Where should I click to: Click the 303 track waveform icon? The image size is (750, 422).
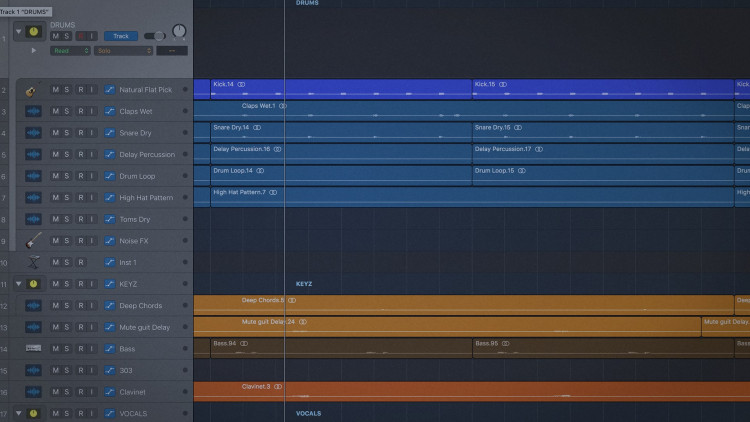tap(33, 370)
